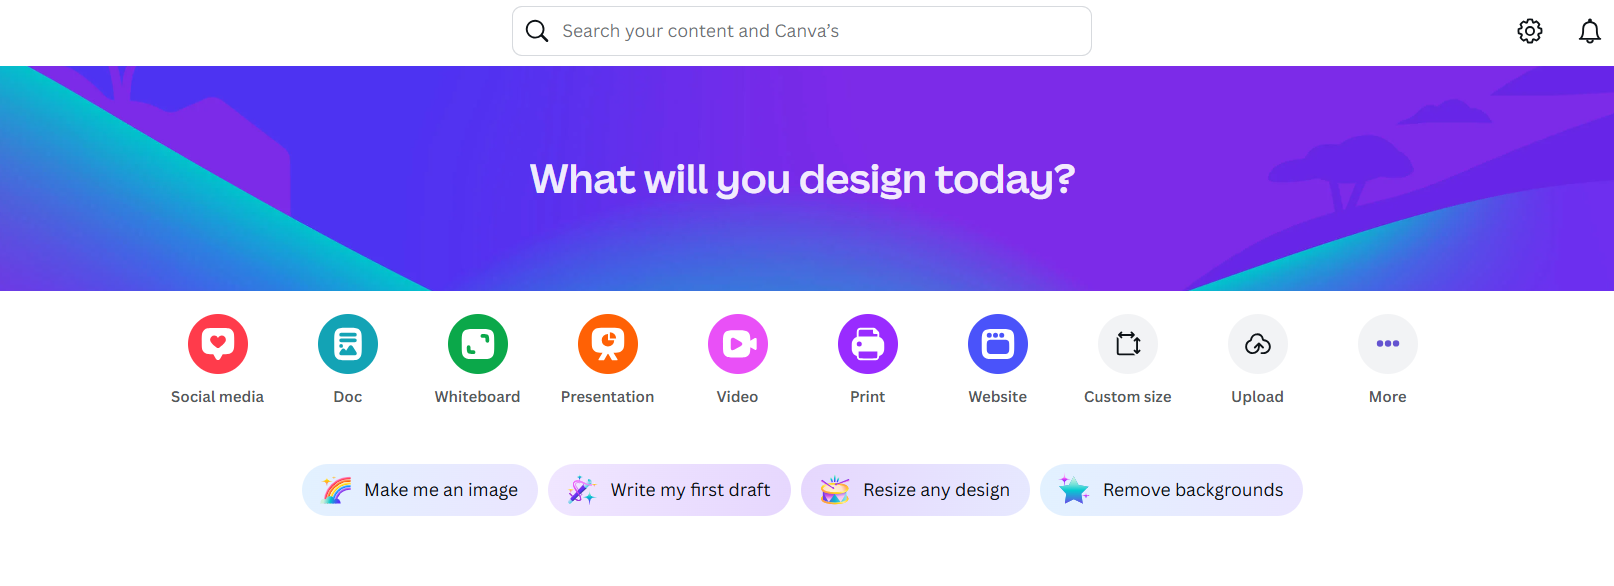This screenshot has height=586, width=1614.
Task: Launch Make me an image
Action: (420, 490)
